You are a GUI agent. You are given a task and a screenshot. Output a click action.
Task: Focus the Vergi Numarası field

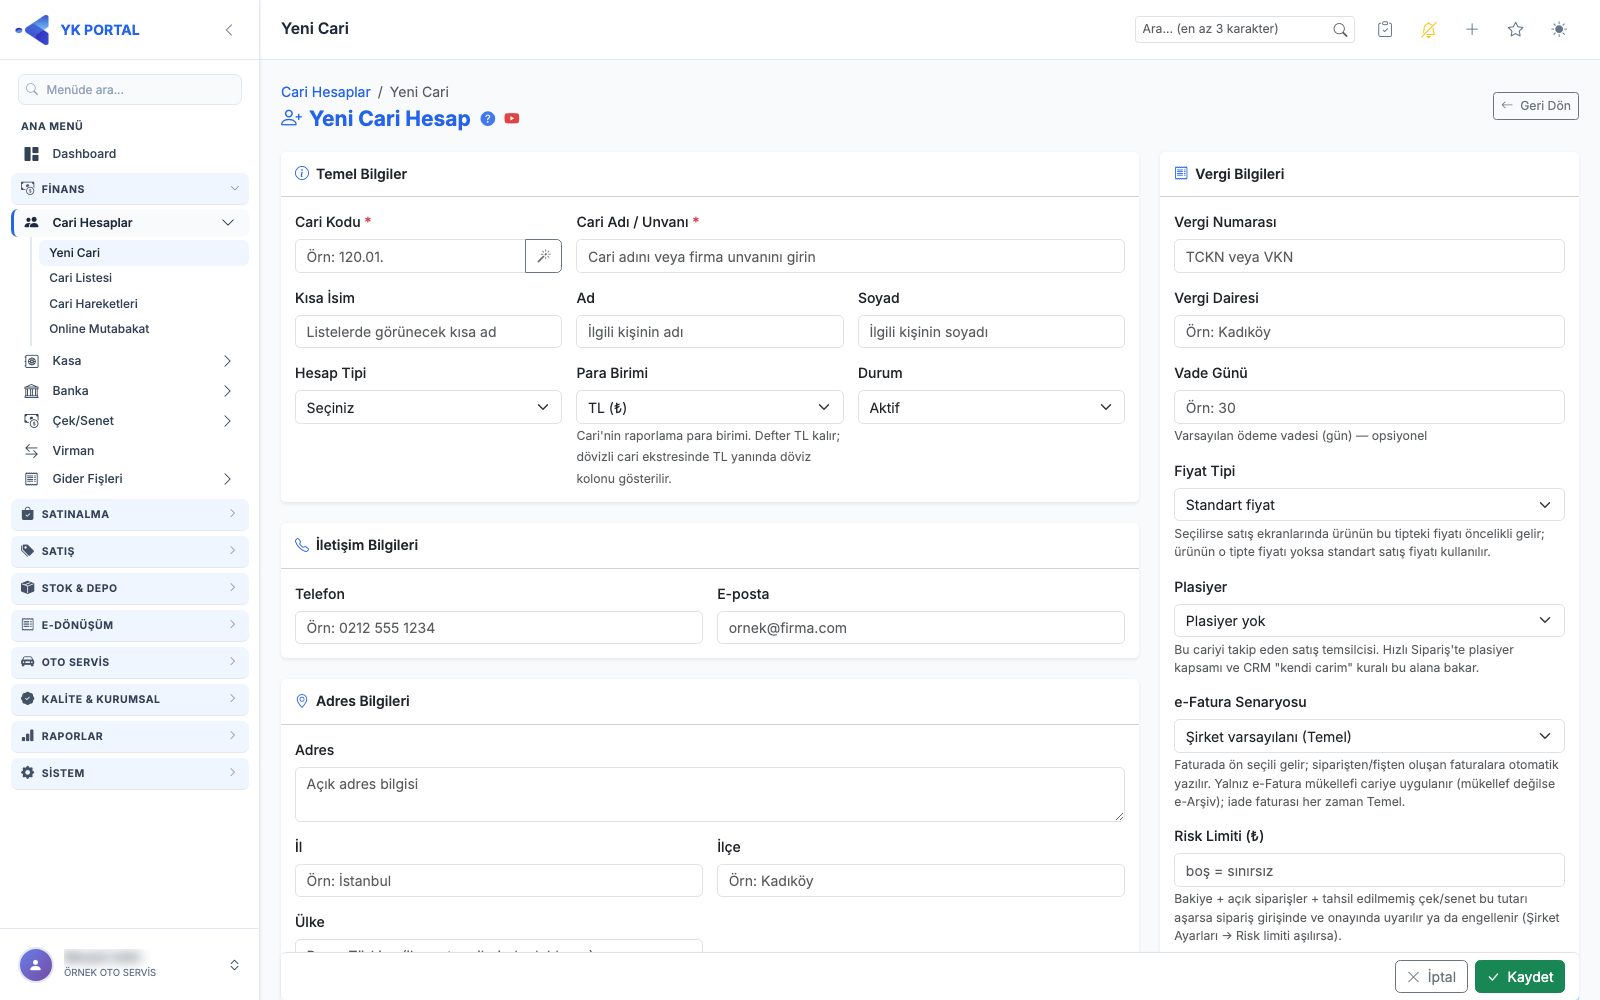click(1369, 256)
